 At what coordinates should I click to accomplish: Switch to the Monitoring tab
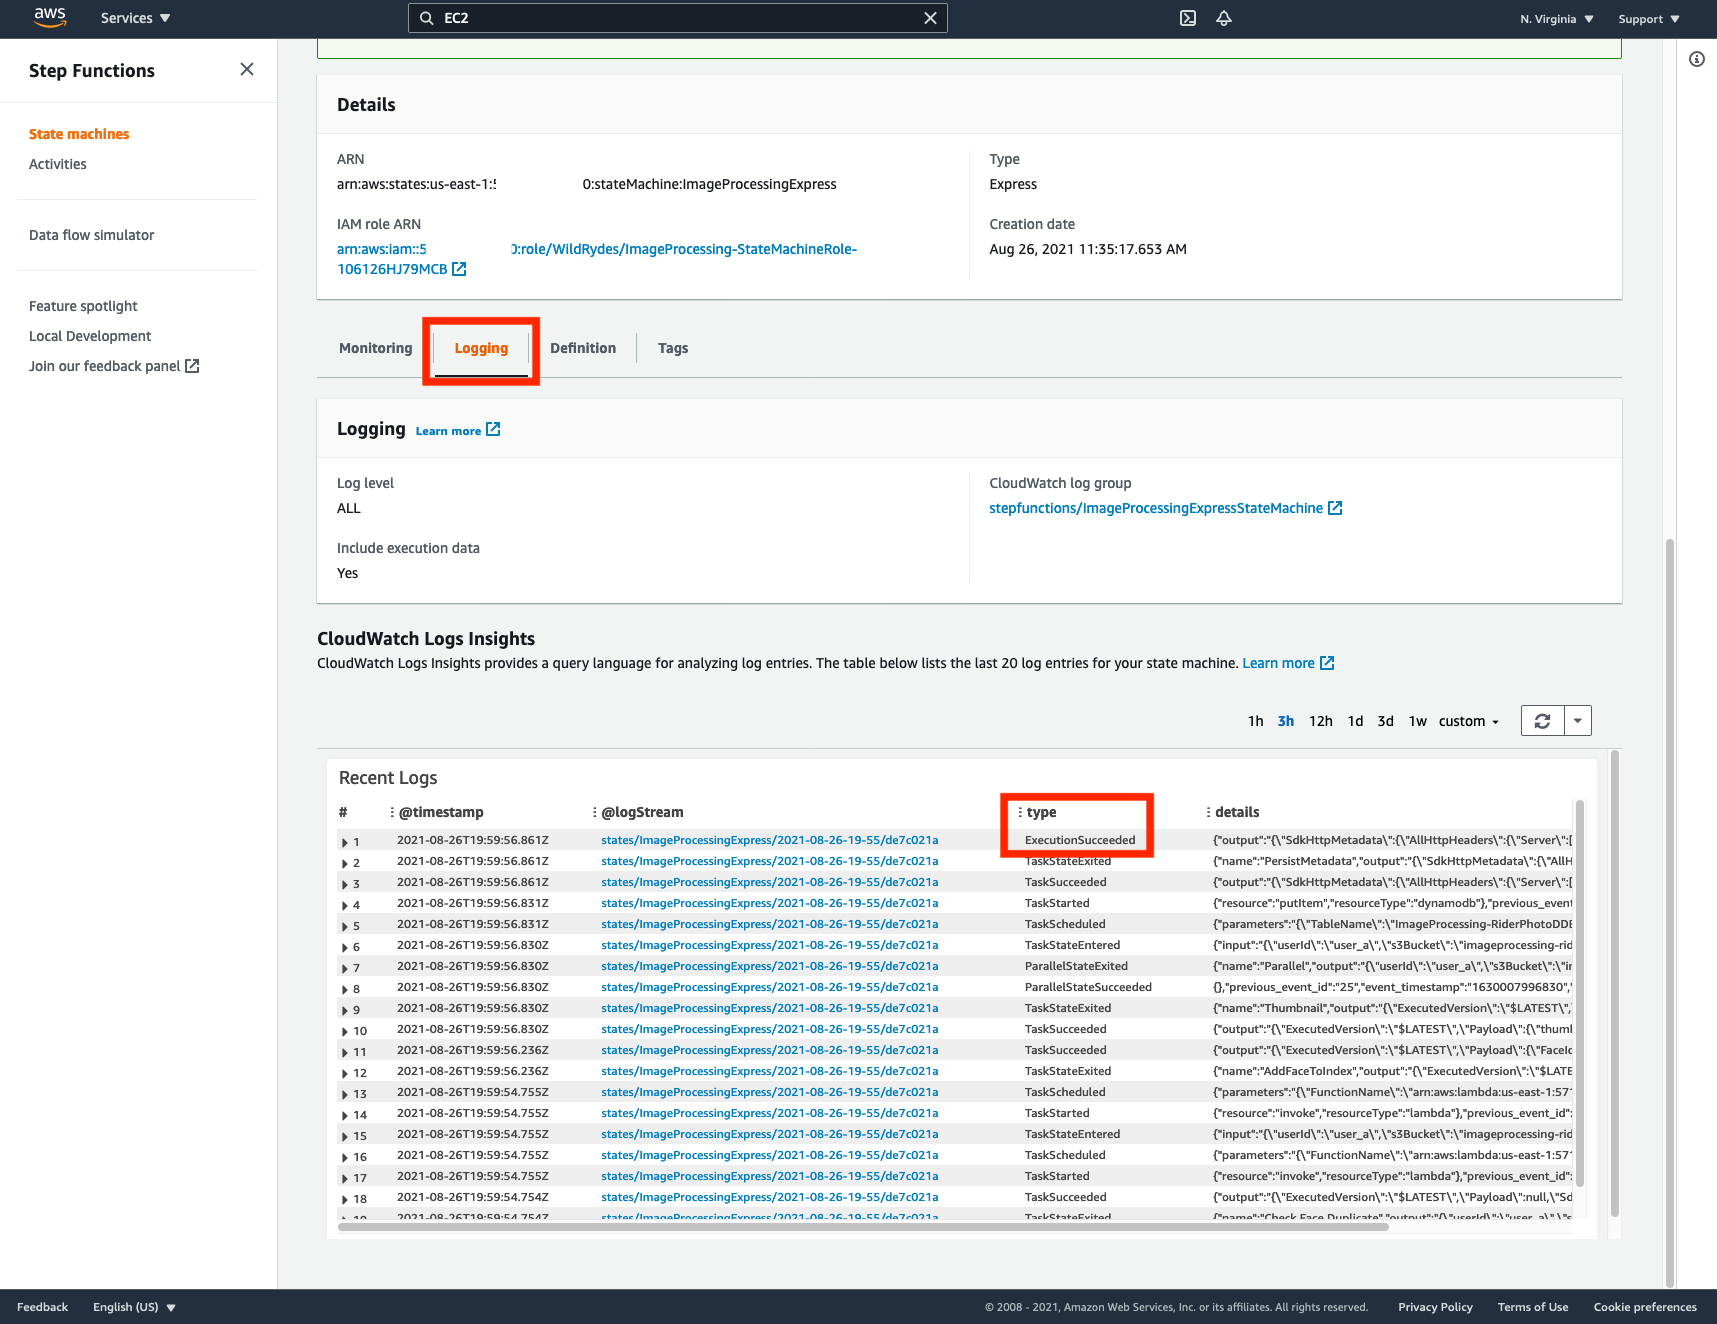click(375, 348)
